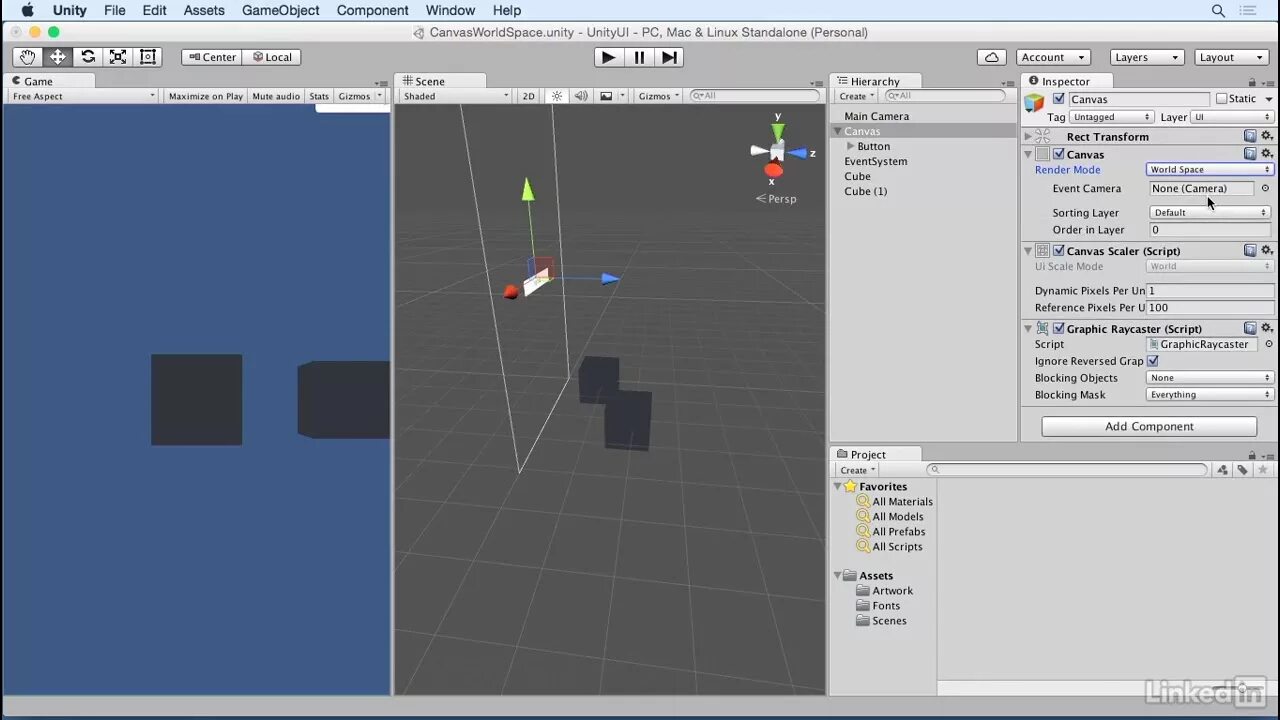The width and height of the screenshot is (1280, 720).
Task: Search project by label icon
Action: [x=1242, y=470]
